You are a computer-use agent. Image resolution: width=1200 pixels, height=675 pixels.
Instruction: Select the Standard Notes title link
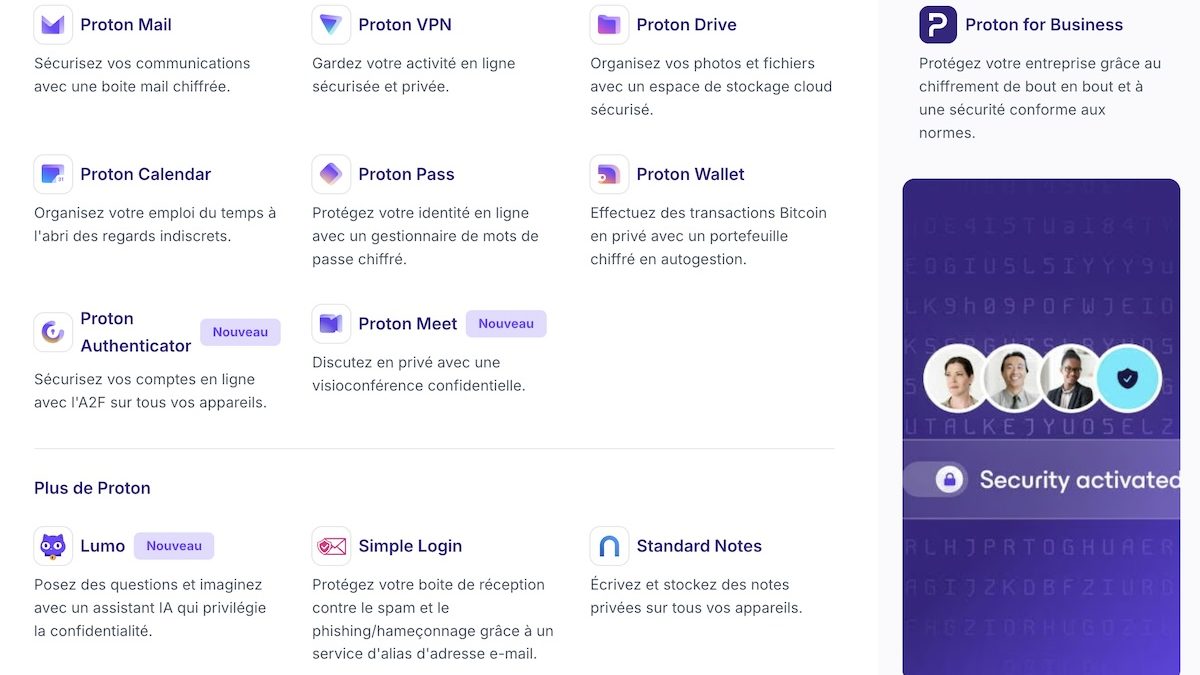click(x=699, y=546)
